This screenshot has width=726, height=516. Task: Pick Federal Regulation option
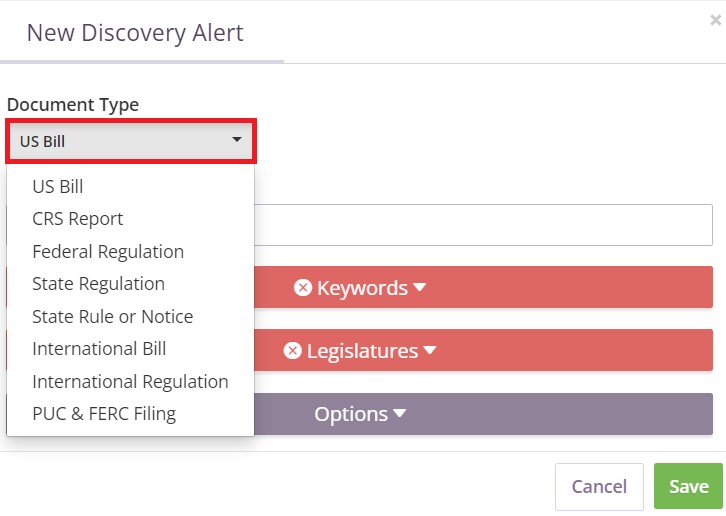(108, 252)
